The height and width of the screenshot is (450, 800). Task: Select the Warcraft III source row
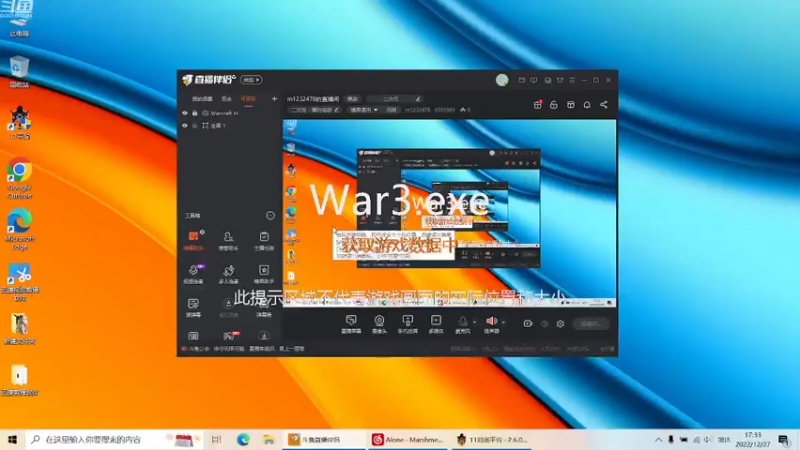click(230, 113)
